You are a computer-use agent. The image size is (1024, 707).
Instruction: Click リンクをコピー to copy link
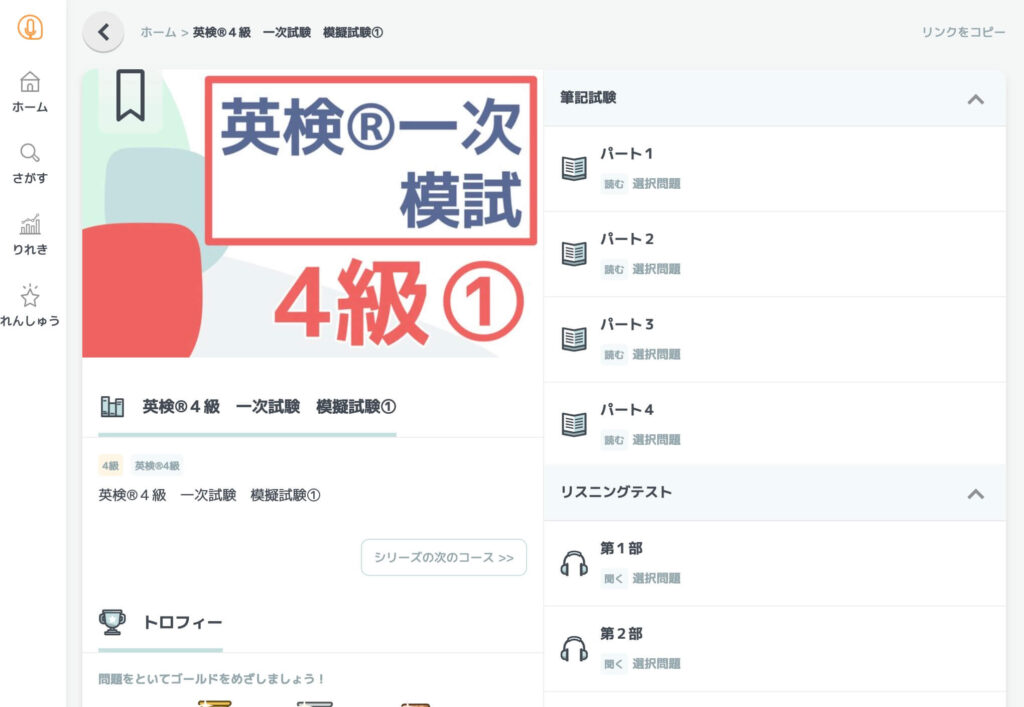(x=963, y=32)
